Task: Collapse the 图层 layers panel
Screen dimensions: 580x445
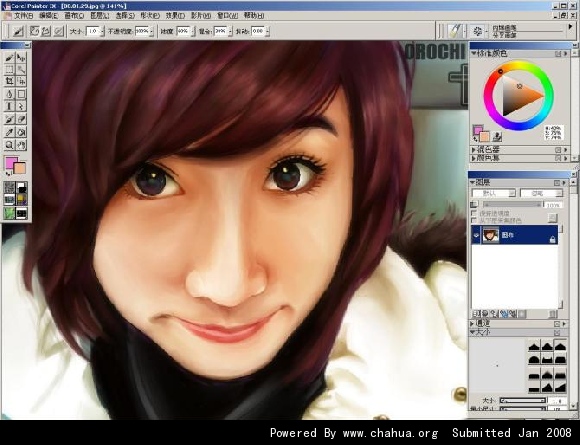Action: [x=472, y=183]
